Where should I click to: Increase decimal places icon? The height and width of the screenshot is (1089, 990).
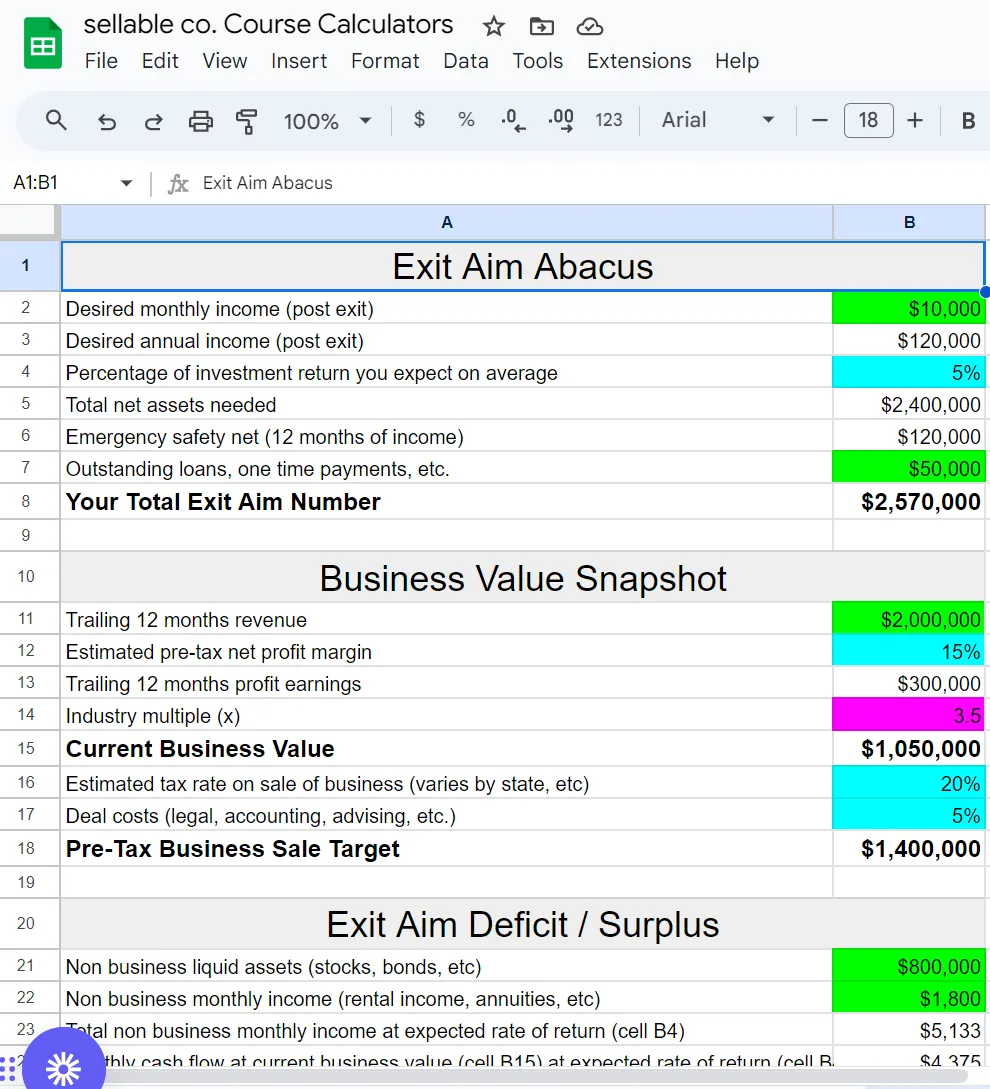pyautogui.click(x=561, y=120)
